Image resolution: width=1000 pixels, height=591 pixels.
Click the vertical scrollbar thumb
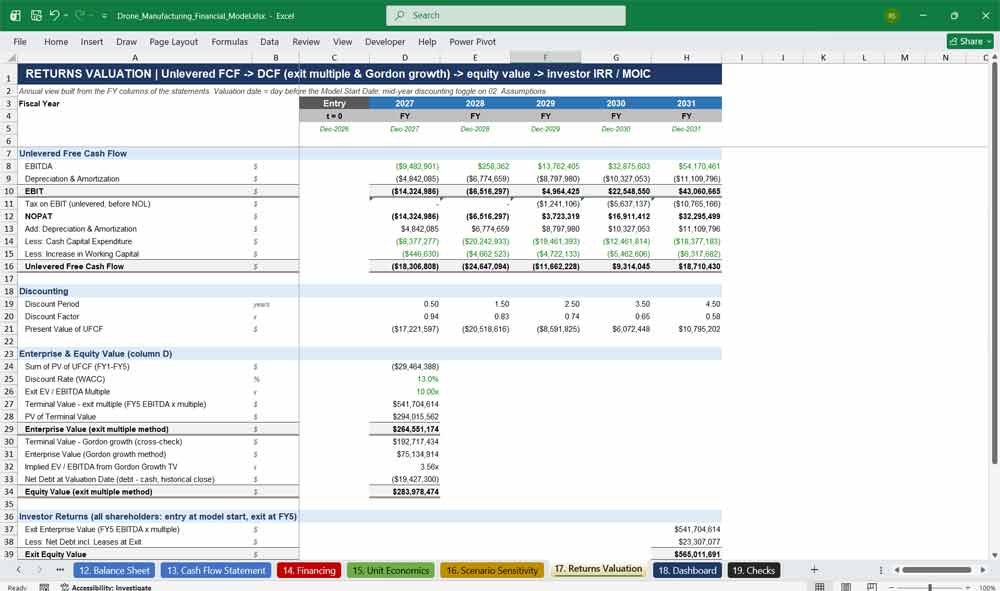click(994, 261)
